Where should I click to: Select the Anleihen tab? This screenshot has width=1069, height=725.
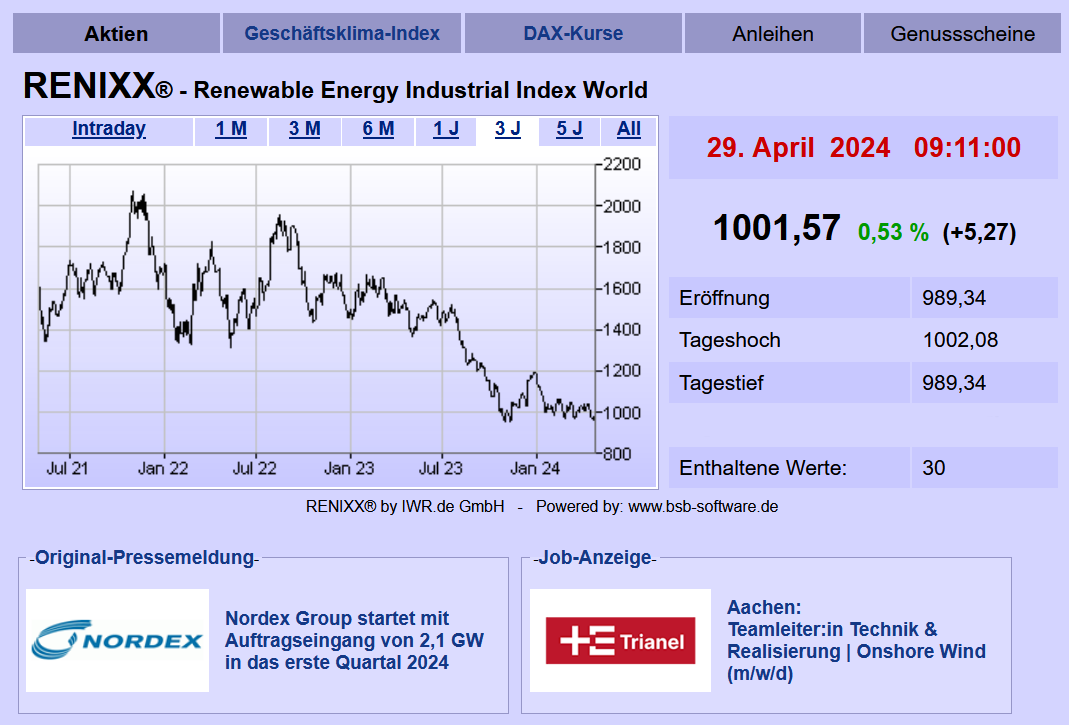pyautogui.click(x=773, y=34)
